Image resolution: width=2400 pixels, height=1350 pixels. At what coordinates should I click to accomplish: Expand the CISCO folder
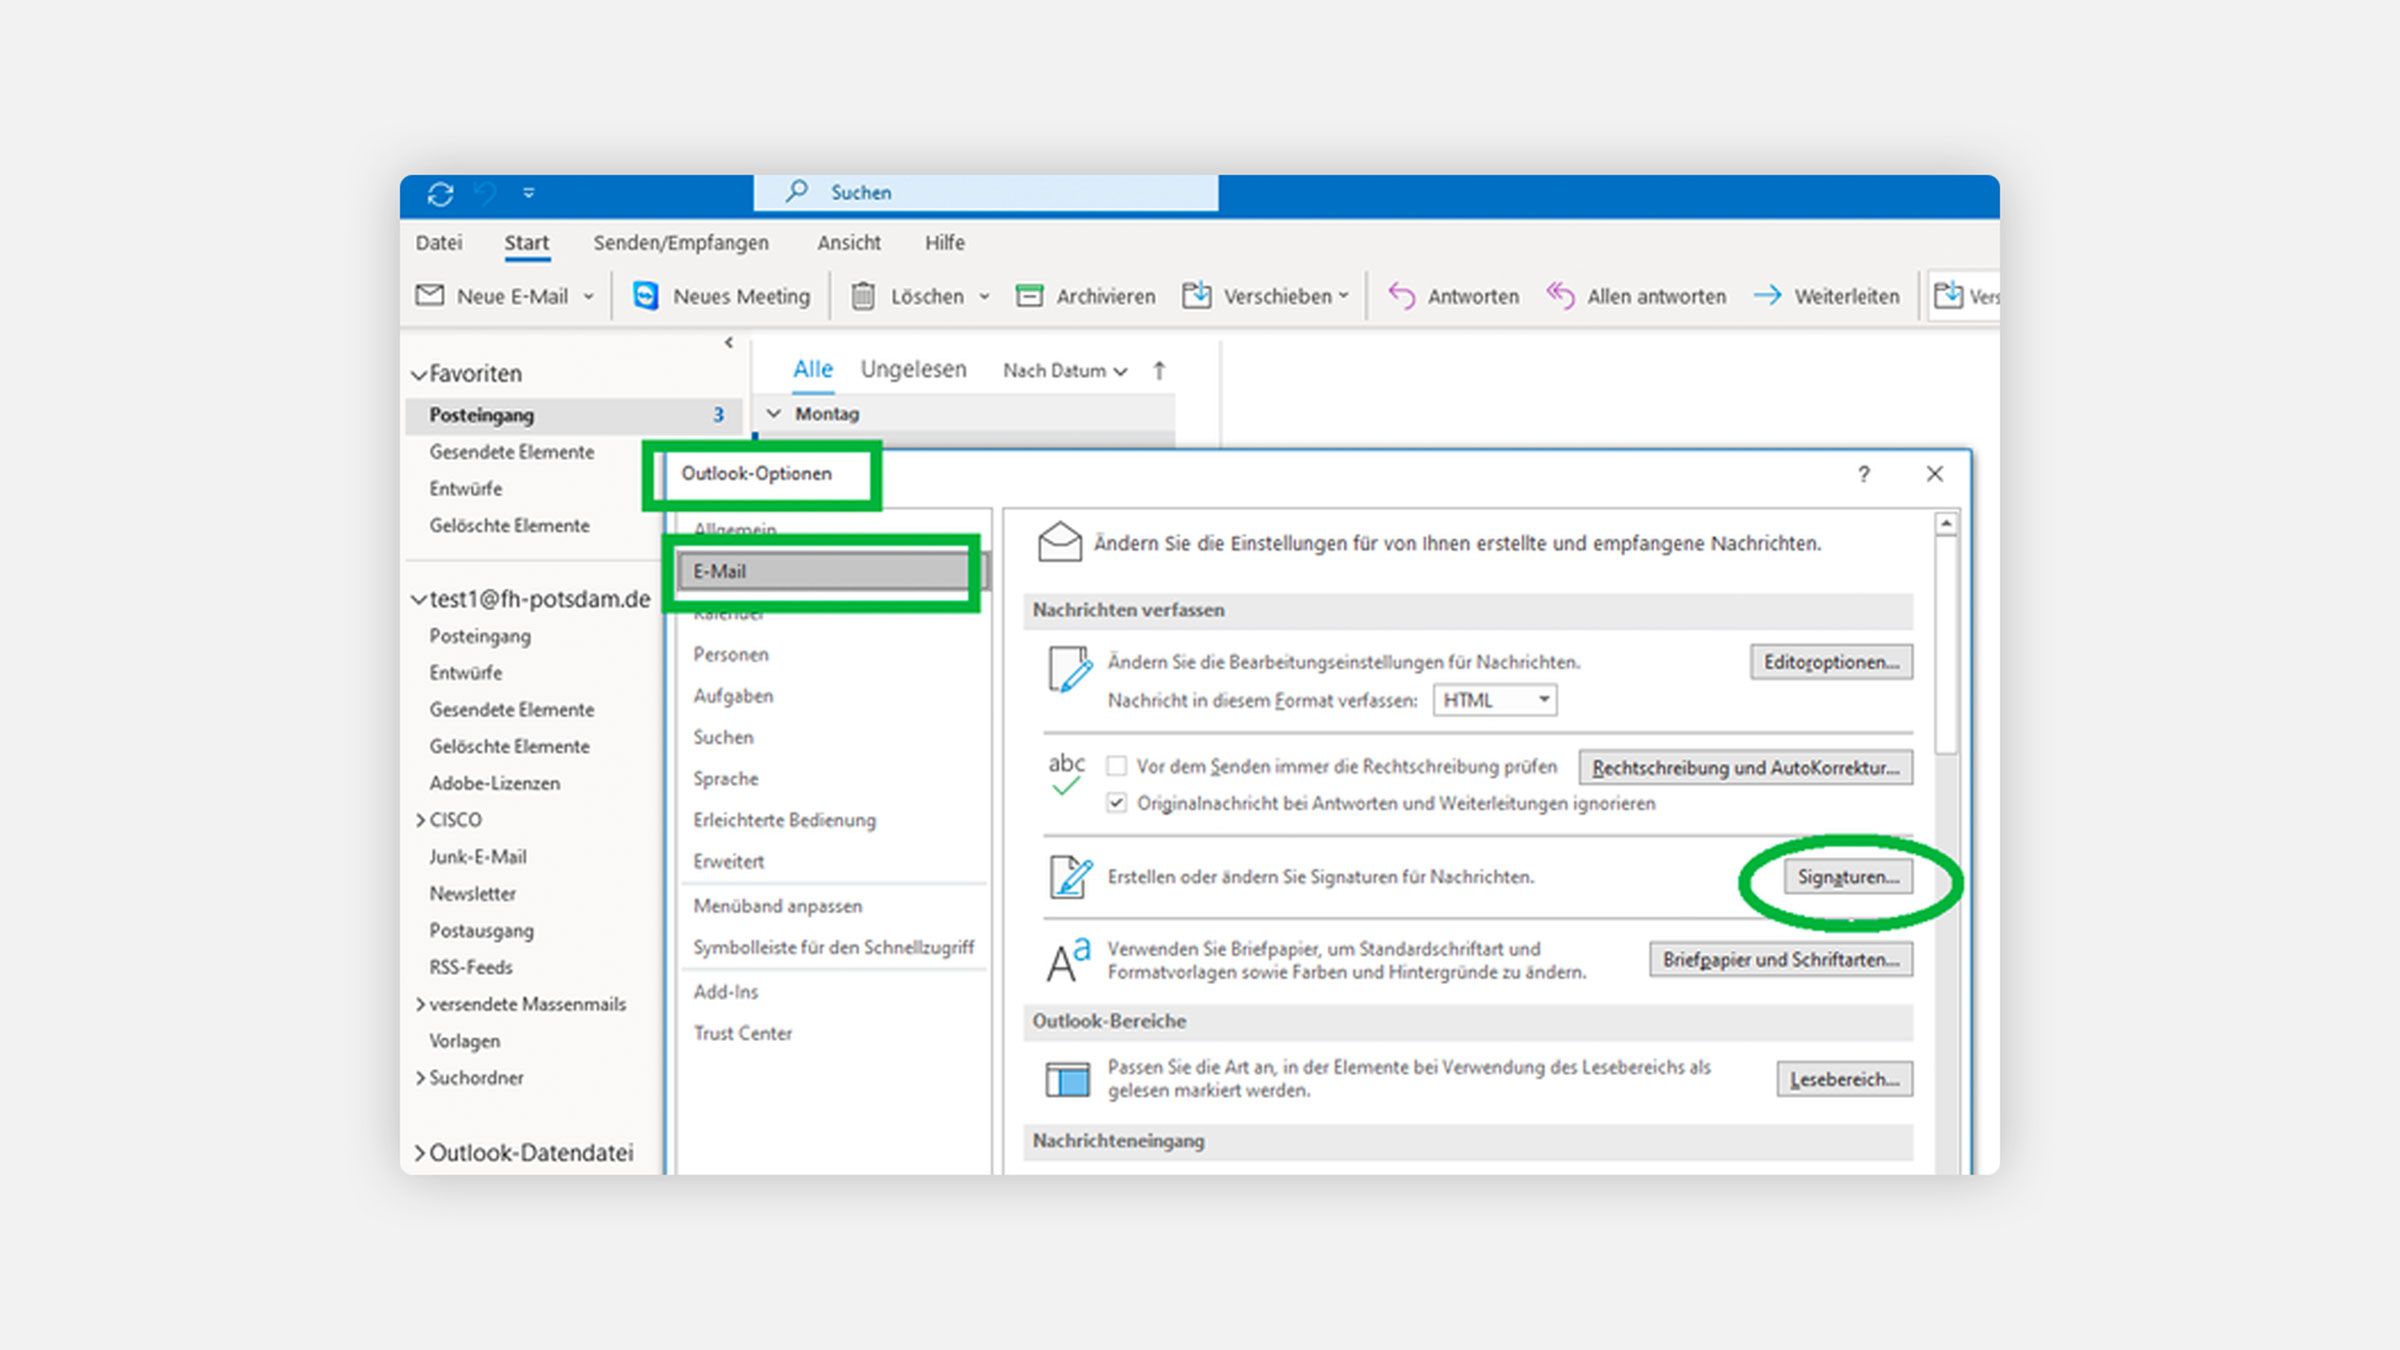click(420, 820)
